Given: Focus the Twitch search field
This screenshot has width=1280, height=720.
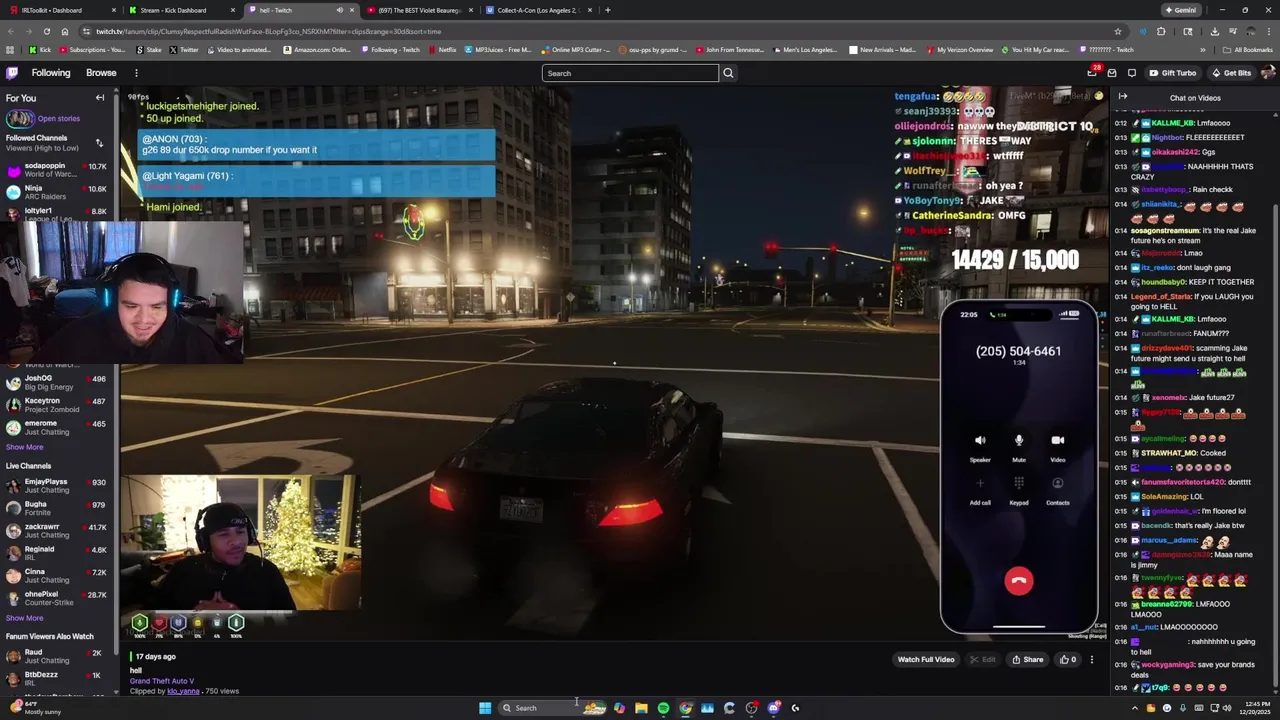Looking at the screenshot, I should click(x=630, y=73).
